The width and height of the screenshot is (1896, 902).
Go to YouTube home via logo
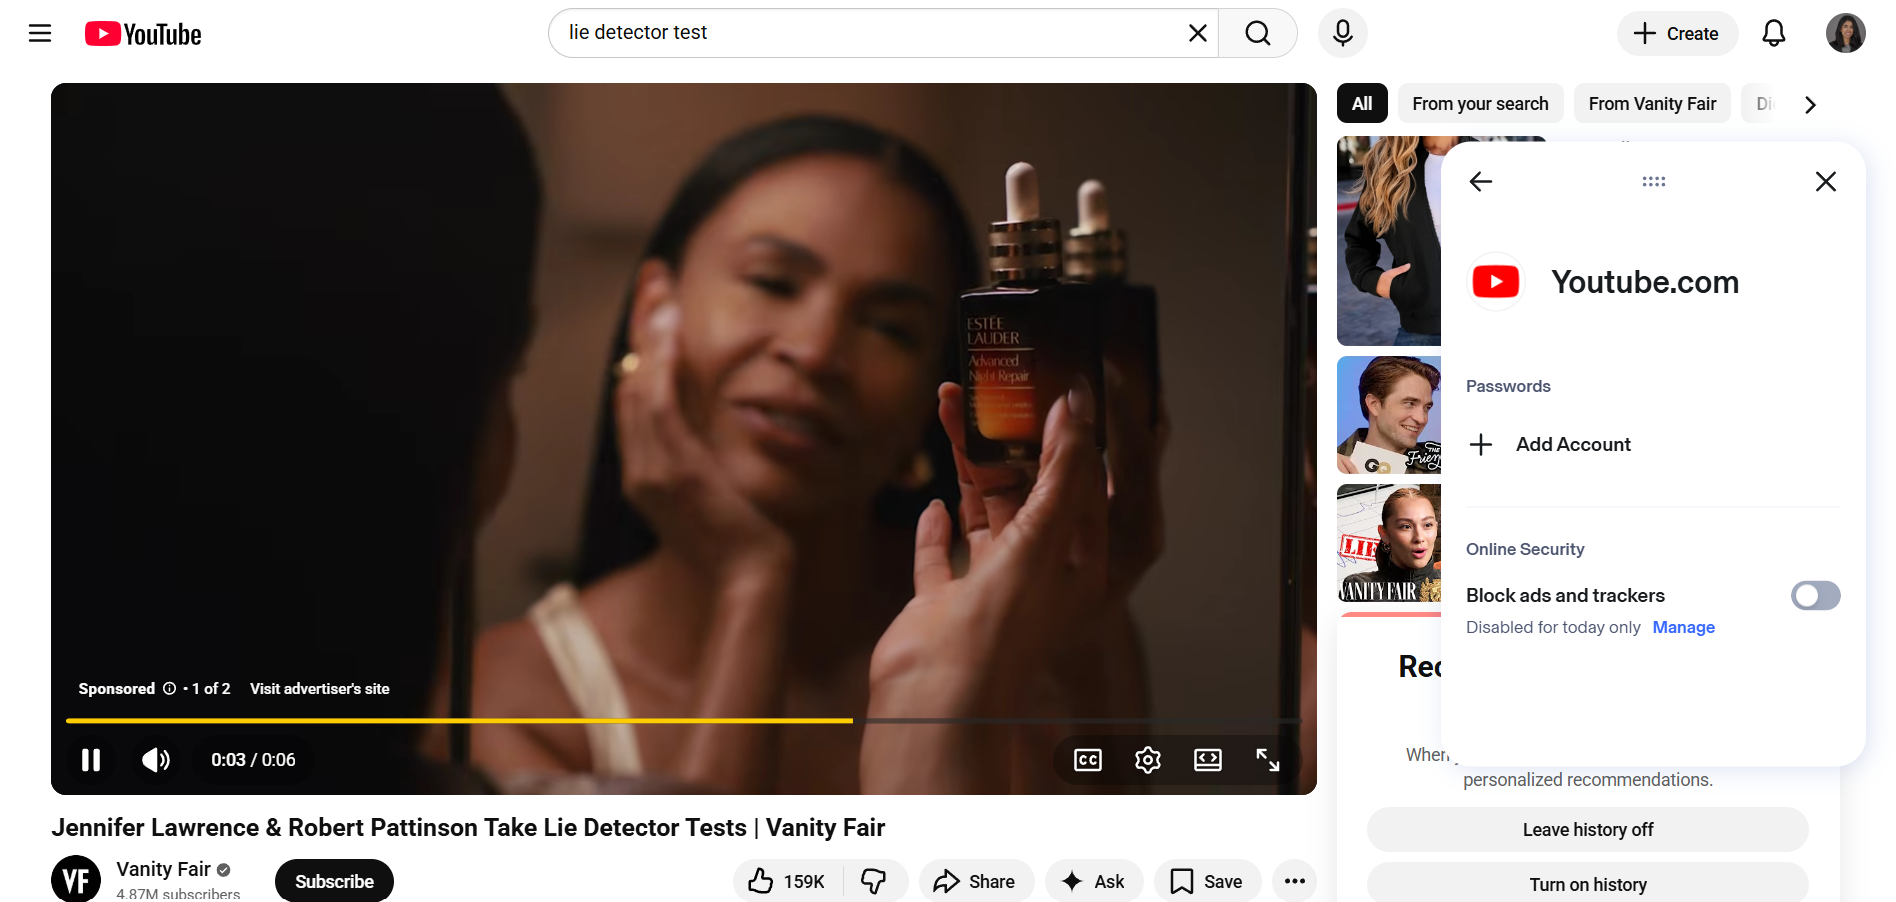coord(143,34)
